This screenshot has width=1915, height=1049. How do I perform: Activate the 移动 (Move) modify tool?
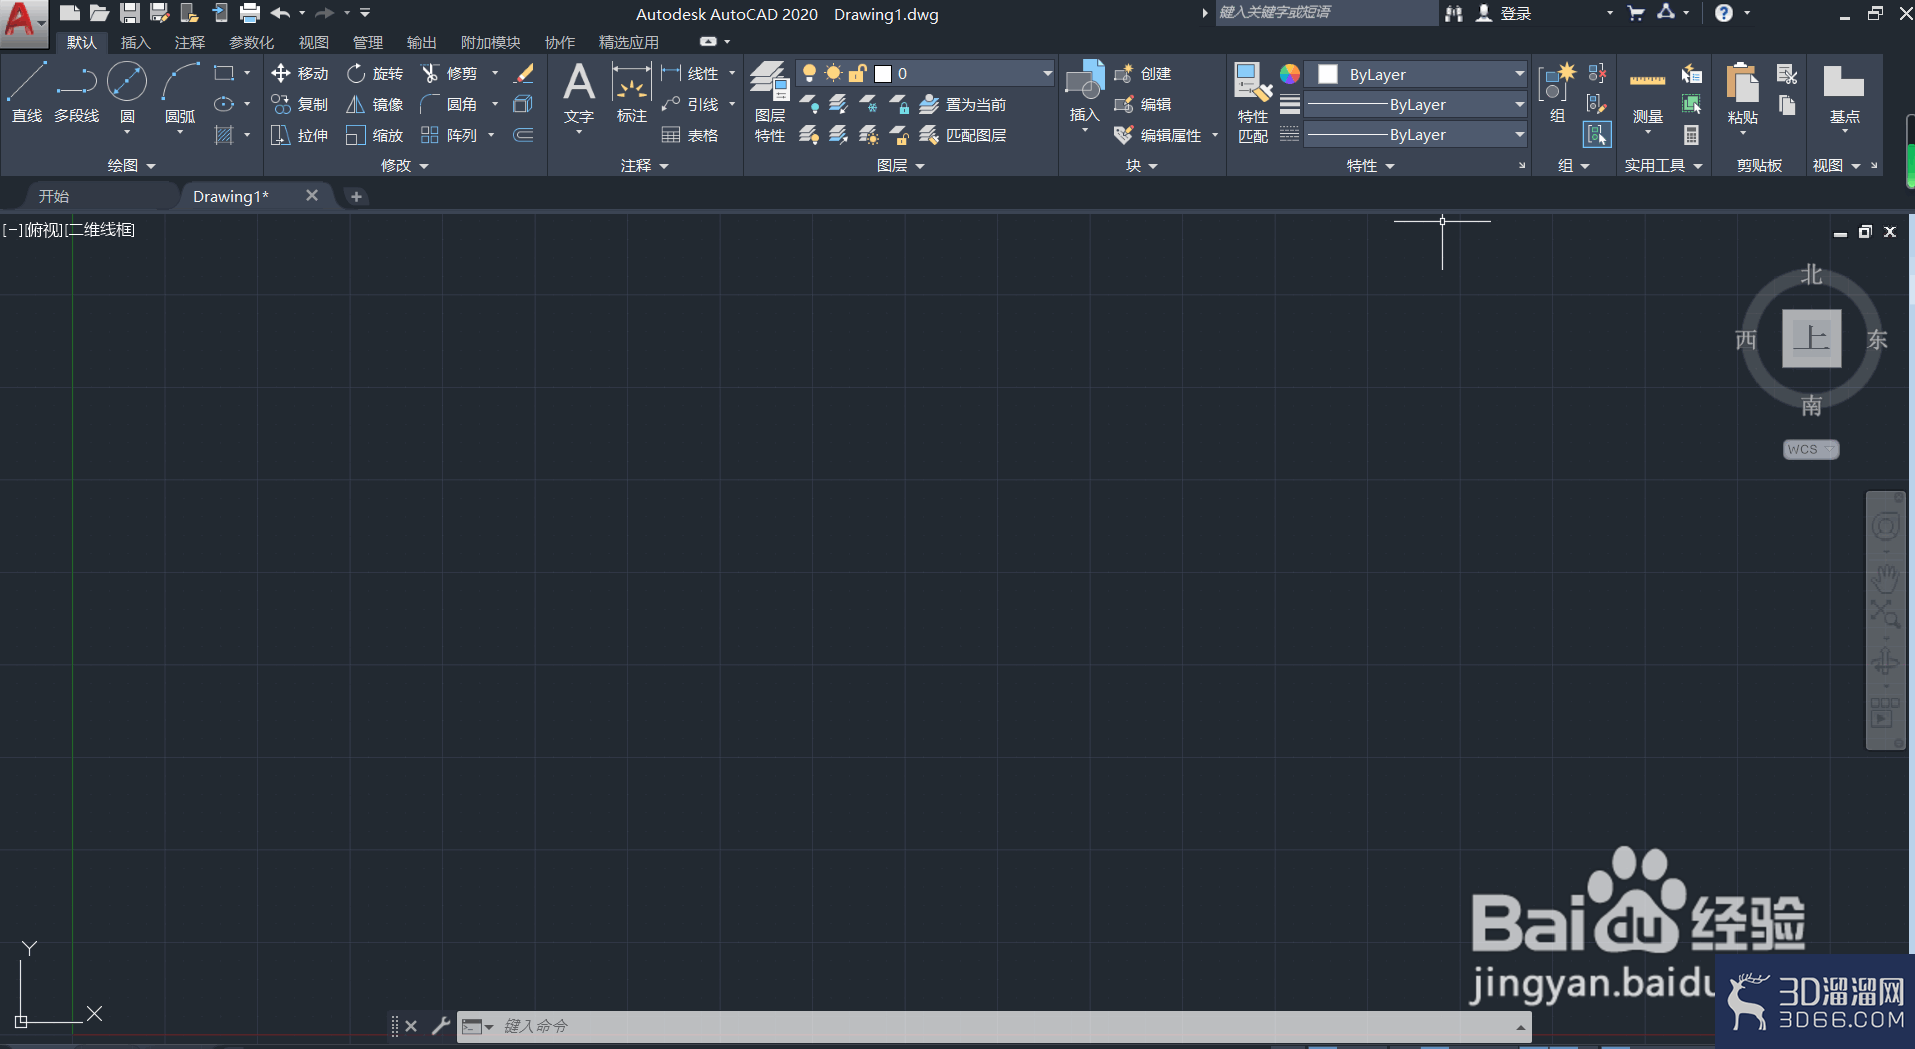tap(299, 73)
